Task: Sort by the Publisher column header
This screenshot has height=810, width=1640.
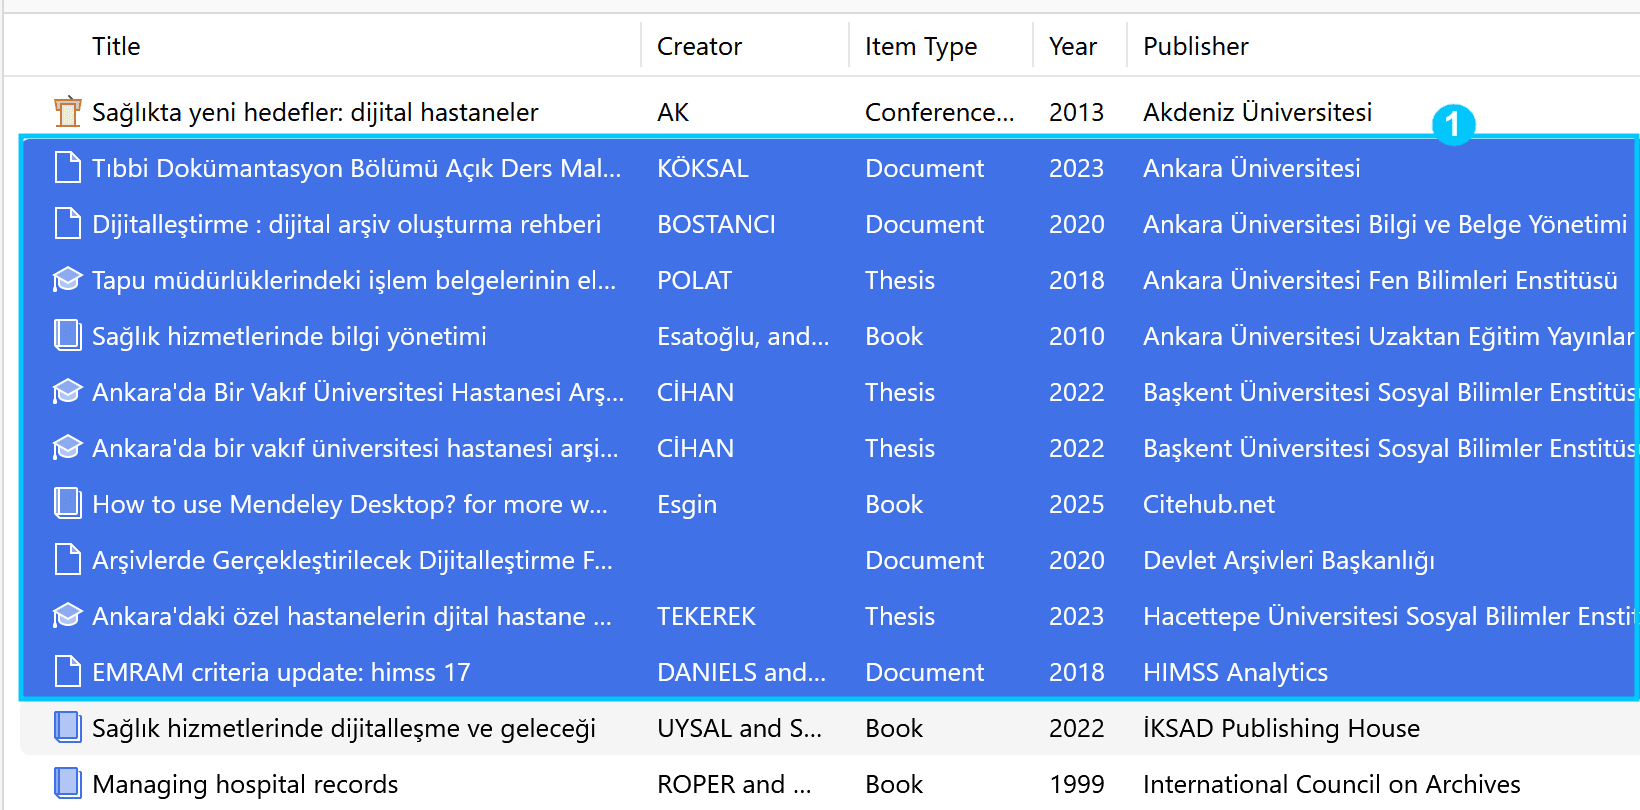Action: [x=1196, y=46]
